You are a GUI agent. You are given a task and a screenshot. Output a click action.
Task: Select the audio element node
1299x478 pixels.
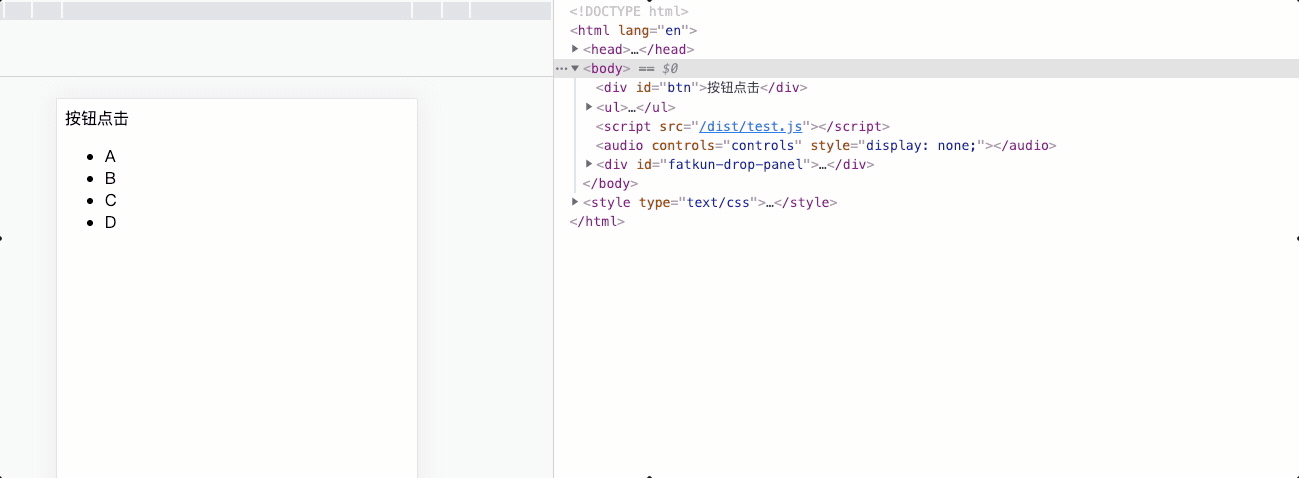click(825, 145)
